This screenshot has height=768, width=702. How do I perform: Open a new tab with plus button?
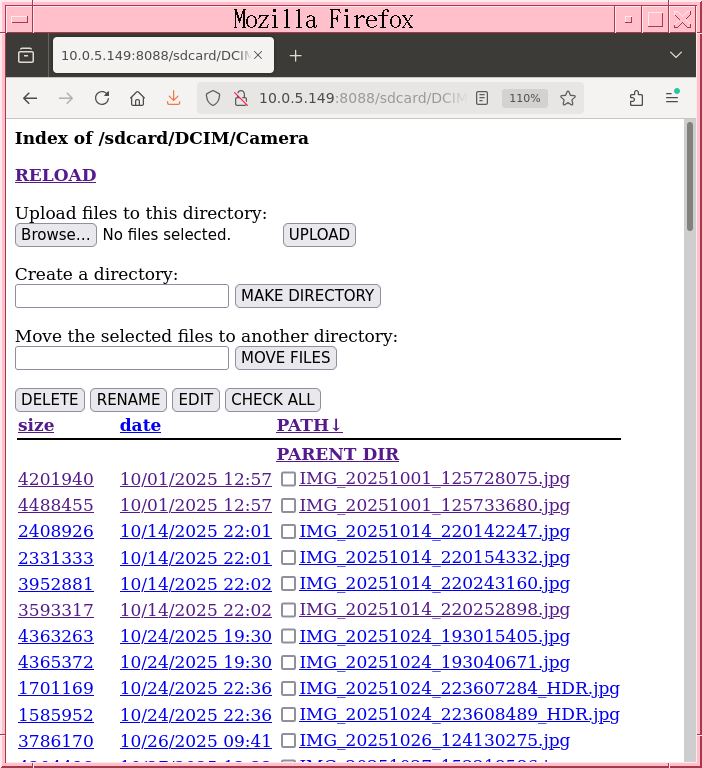point(295,56)
